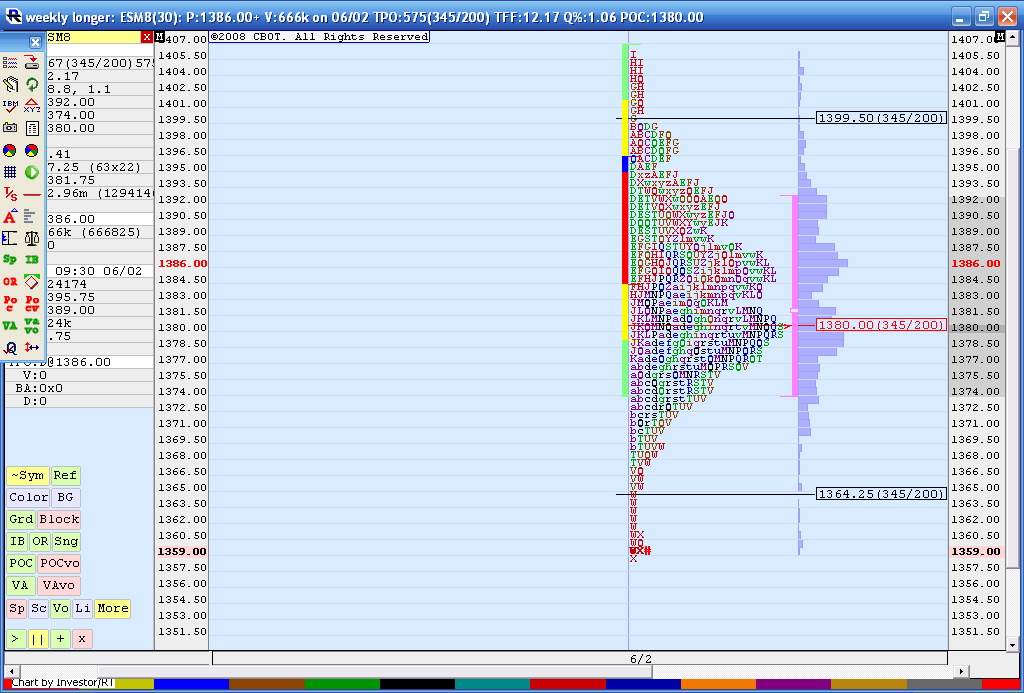Click the red horizontal arrows icon
This screenshot has width=1024, height=693.
pyautogui.click(x=31, y=347)
